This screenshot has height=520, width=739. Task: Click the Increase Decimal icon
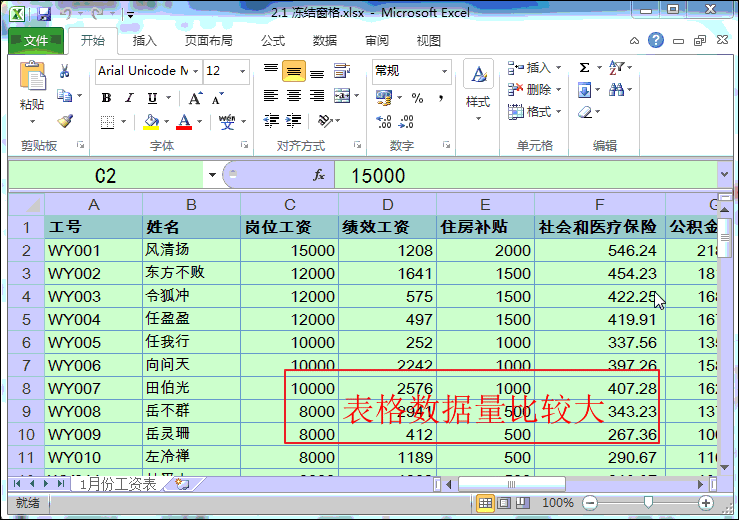click(x=383, y=122)
